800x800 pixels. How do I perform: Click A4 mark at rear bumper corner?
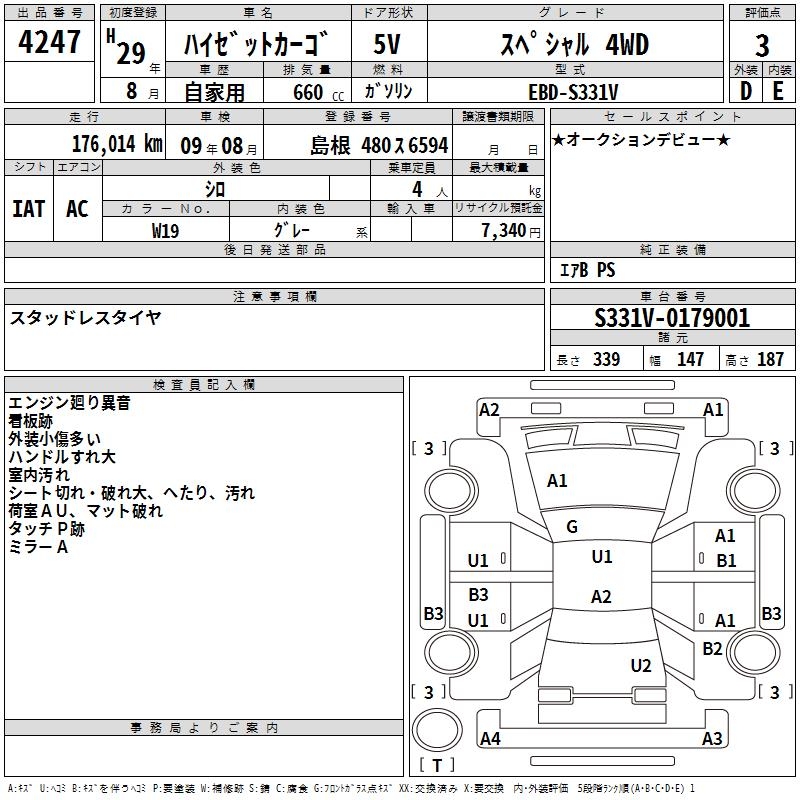point(490,738)
